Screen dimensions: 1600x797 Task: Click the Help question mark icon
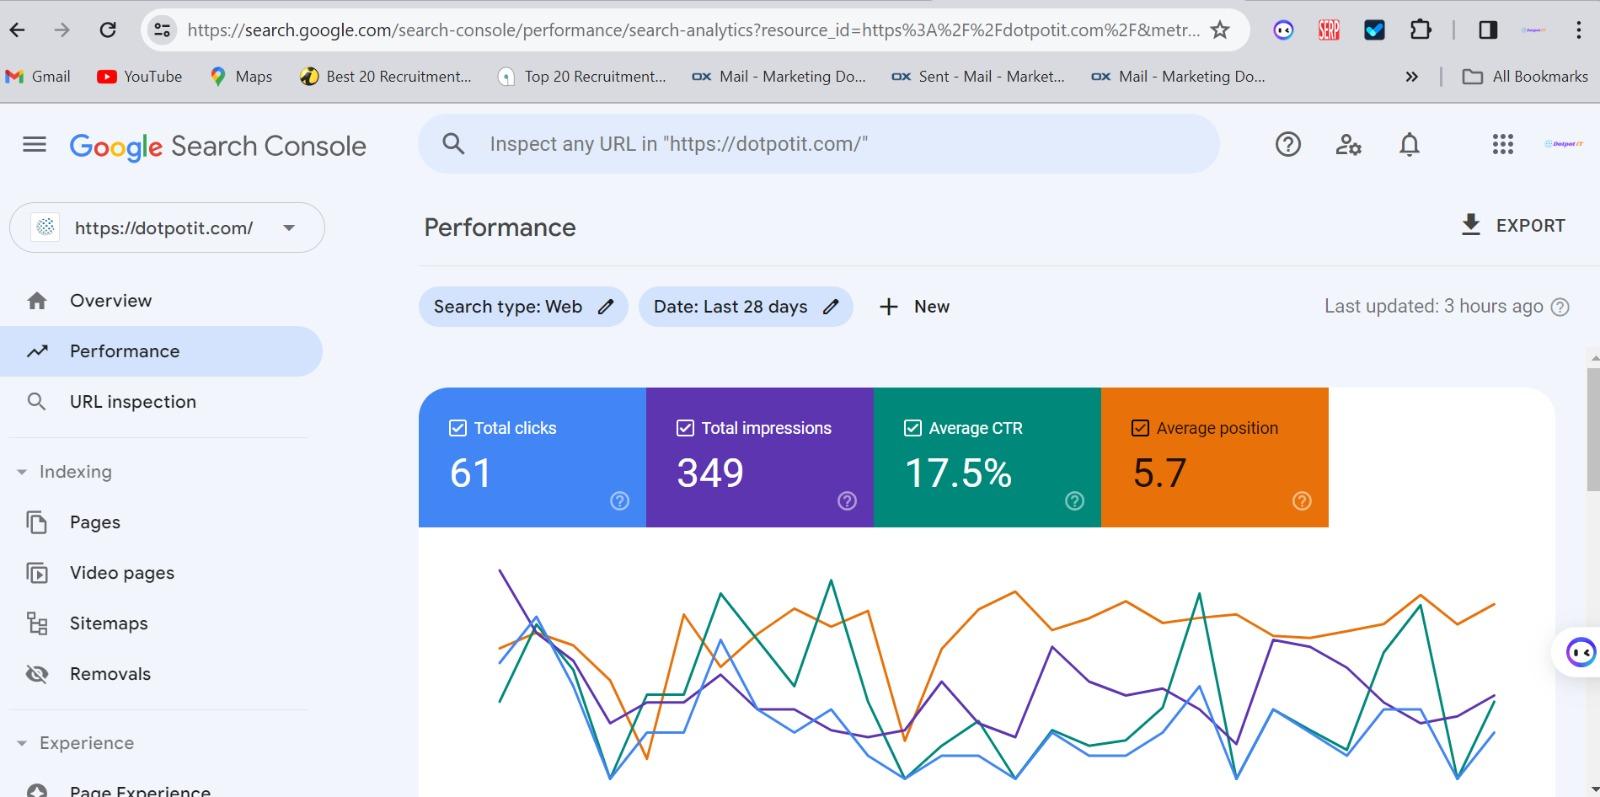pos(1288,145)
